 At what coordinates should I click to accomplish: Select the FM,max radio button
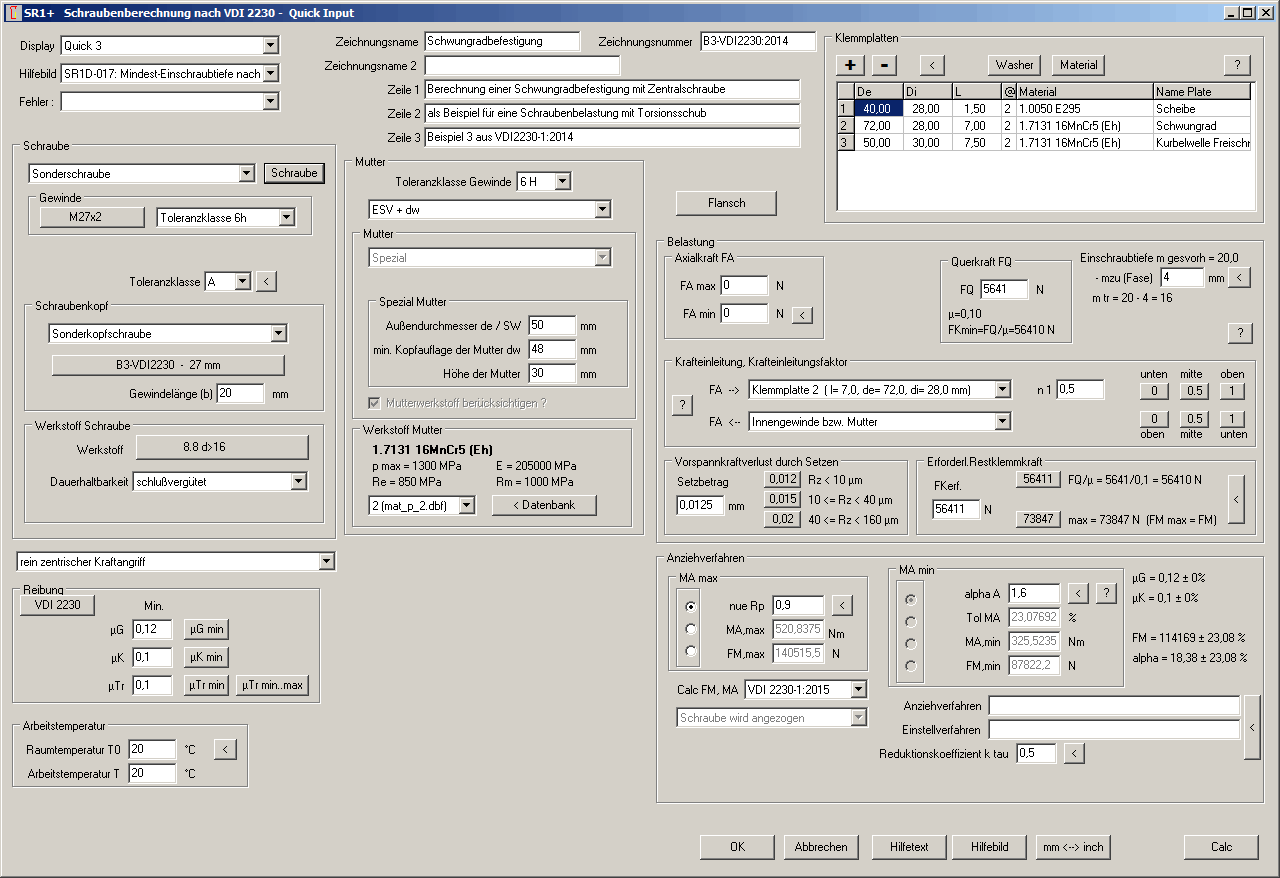click(690, 652)
